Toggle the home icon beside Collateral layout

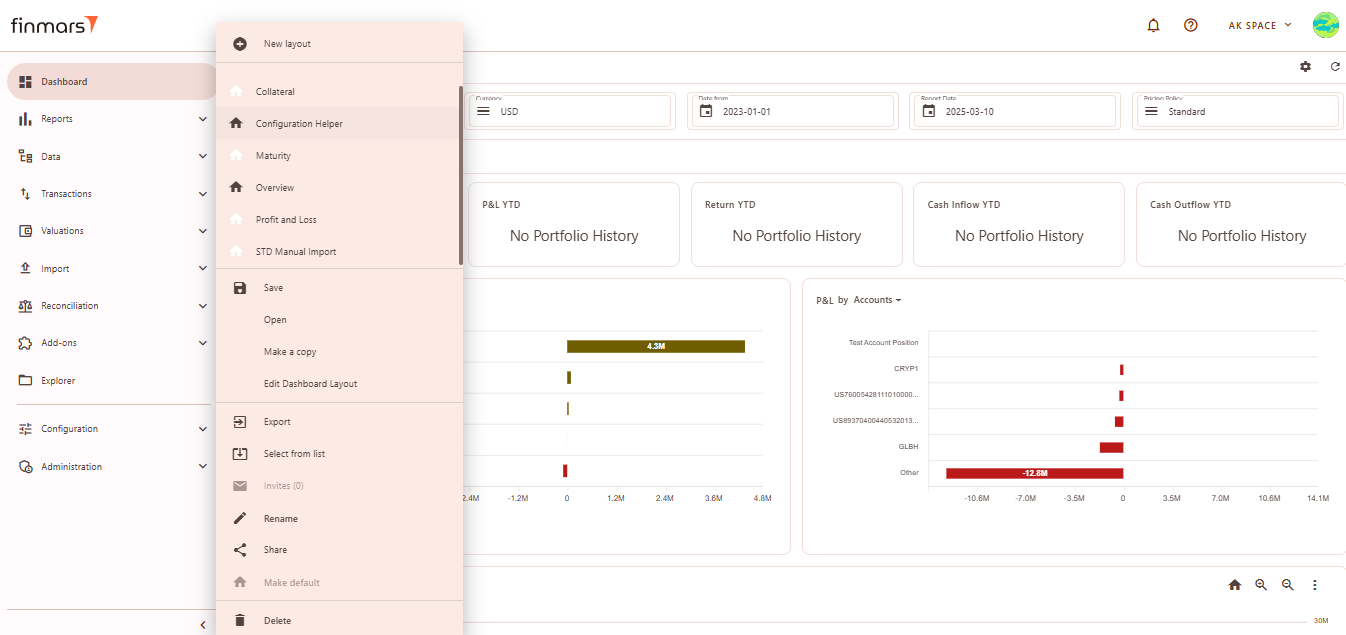coord(236,92)
